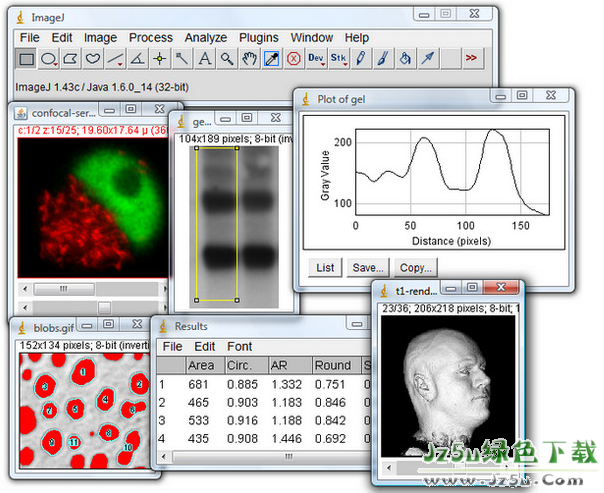Click the z-slice slider thumb in confocal window
The height and width of the screenshot is (493, 604).
(104, 307)
